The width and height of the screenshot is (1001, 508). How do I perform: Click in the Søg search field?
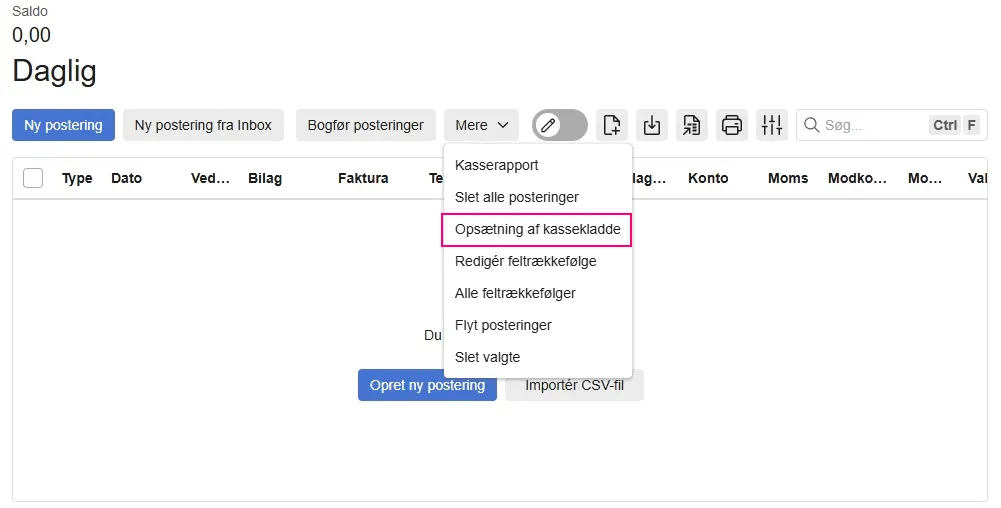pyautogui.click(x=870, y=125)
